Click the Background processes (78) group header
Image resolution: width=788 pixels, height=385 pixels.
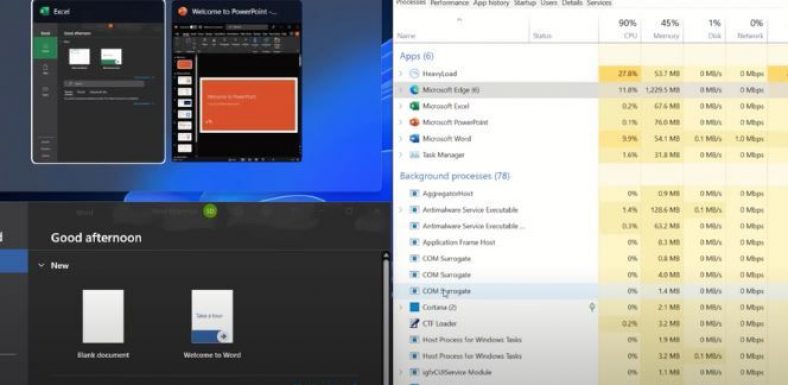455,176
